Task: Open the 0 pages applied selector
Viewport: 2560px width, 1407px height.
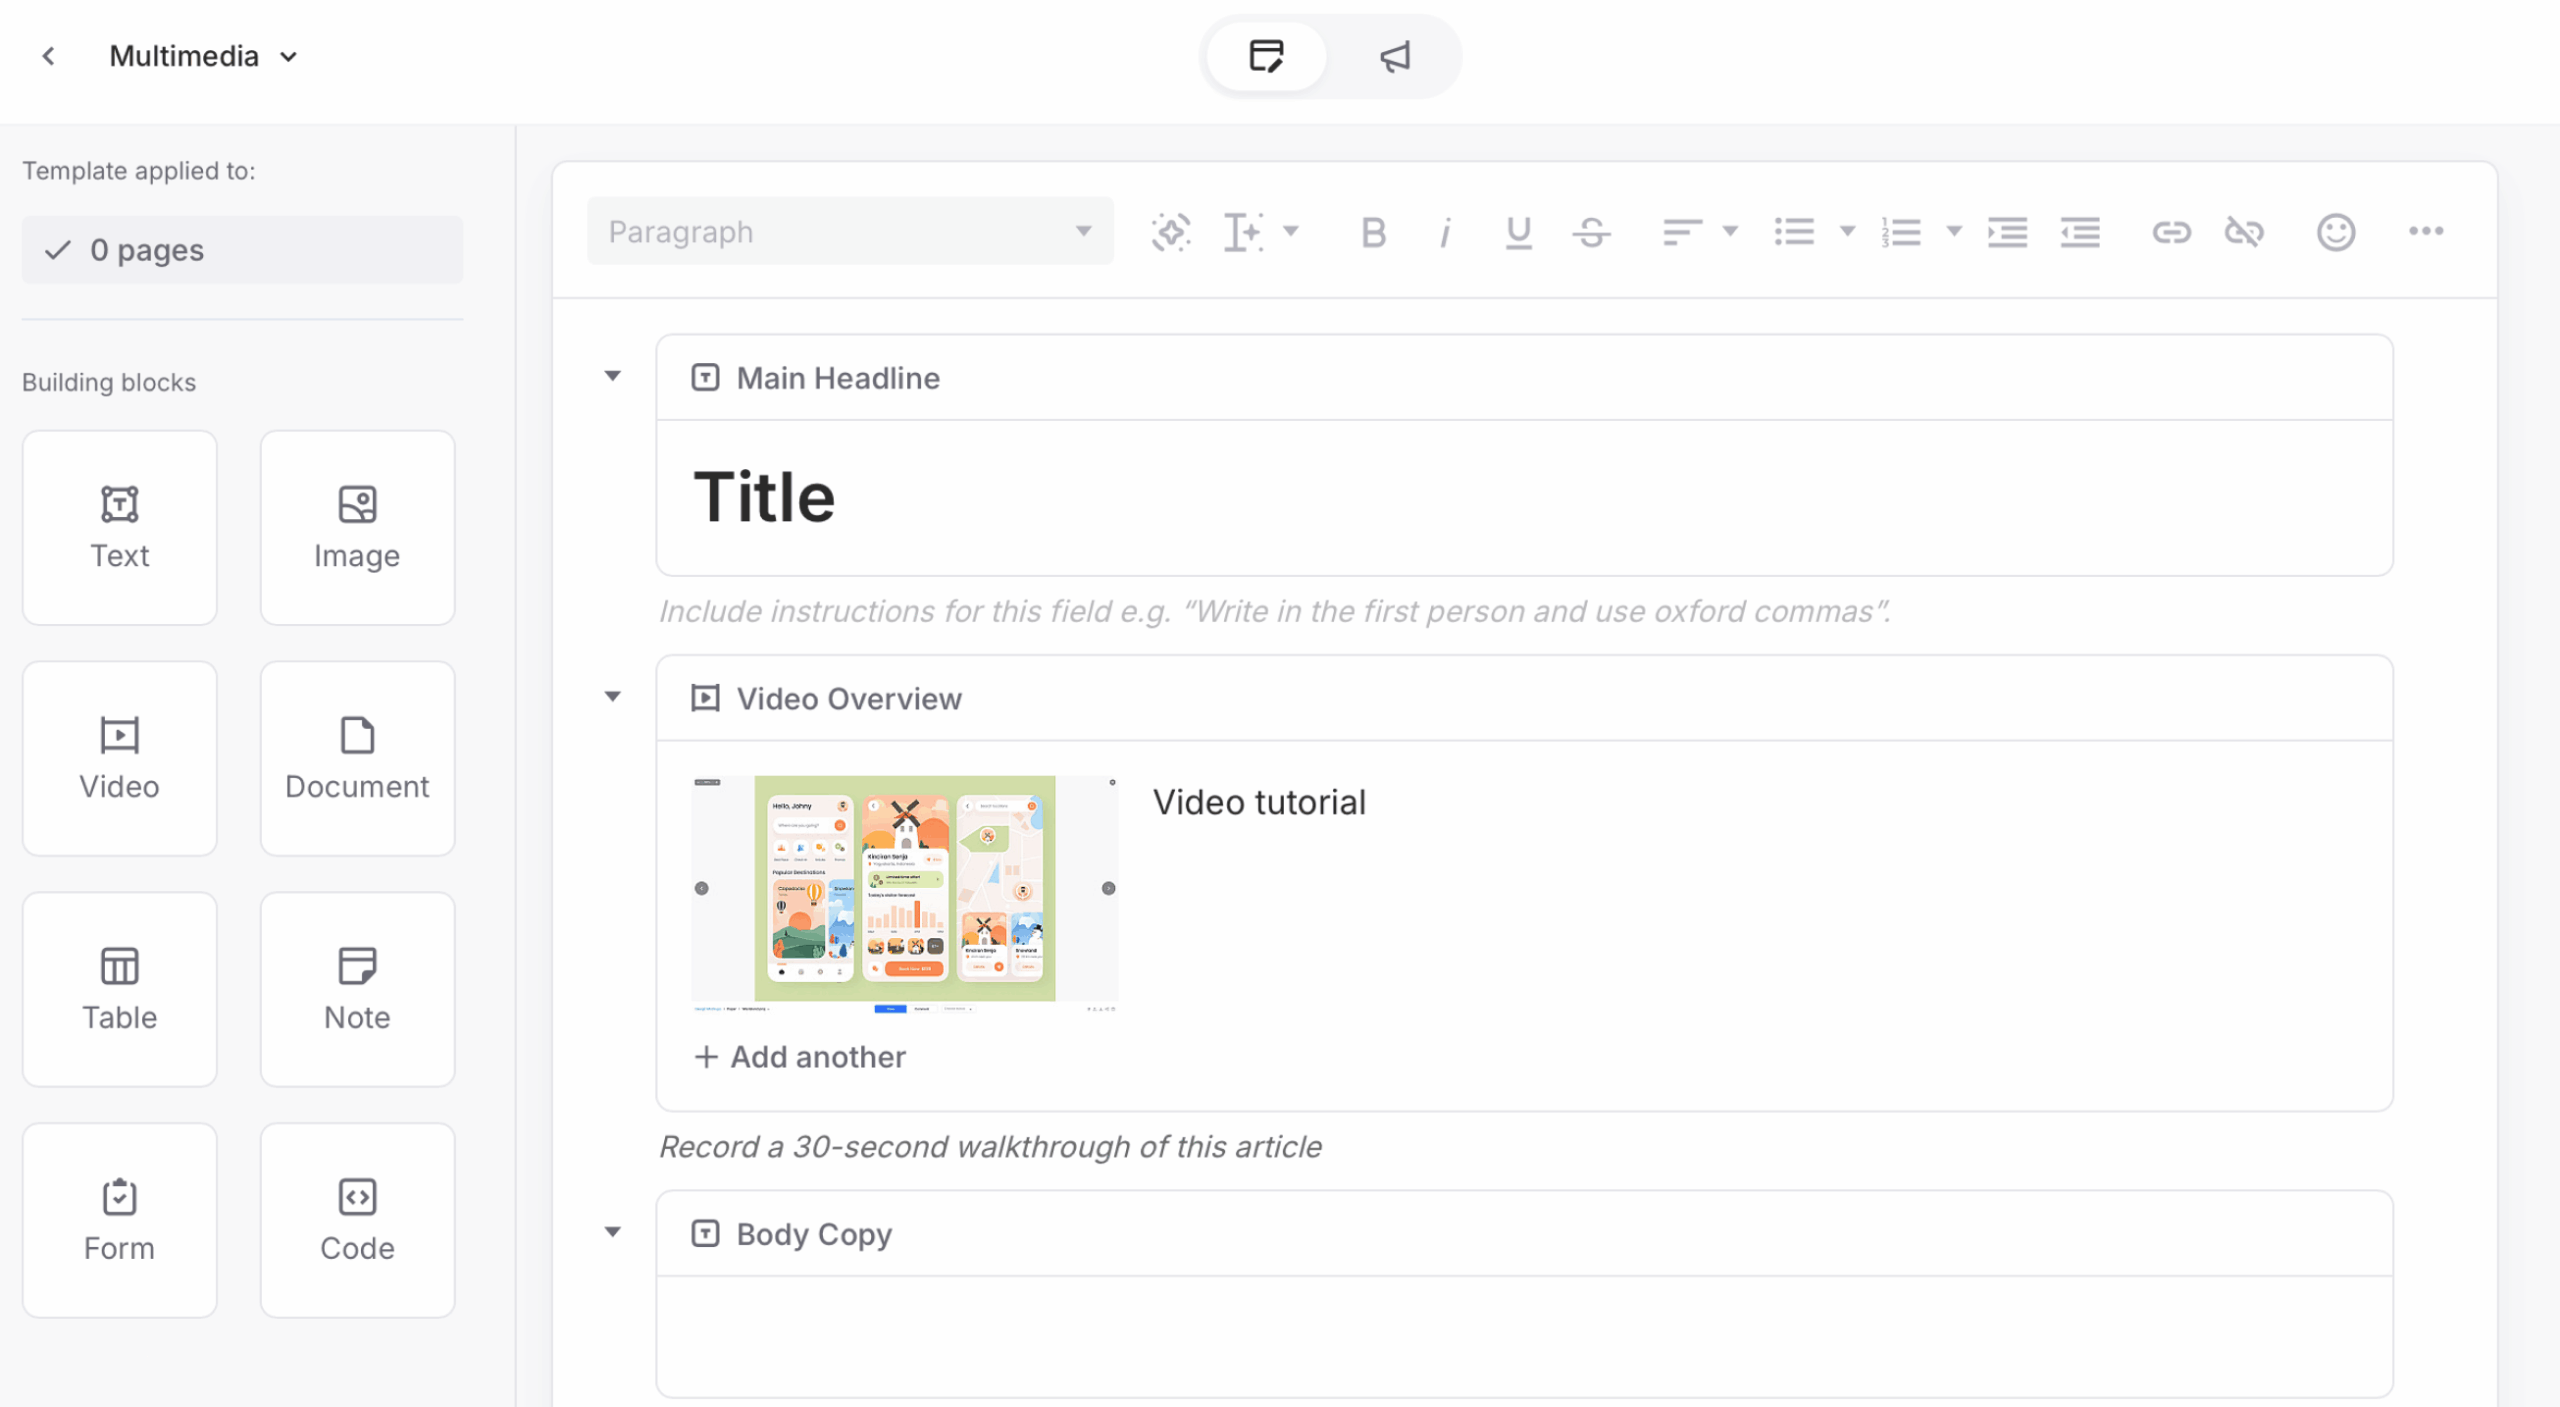Action: (242, 250)
